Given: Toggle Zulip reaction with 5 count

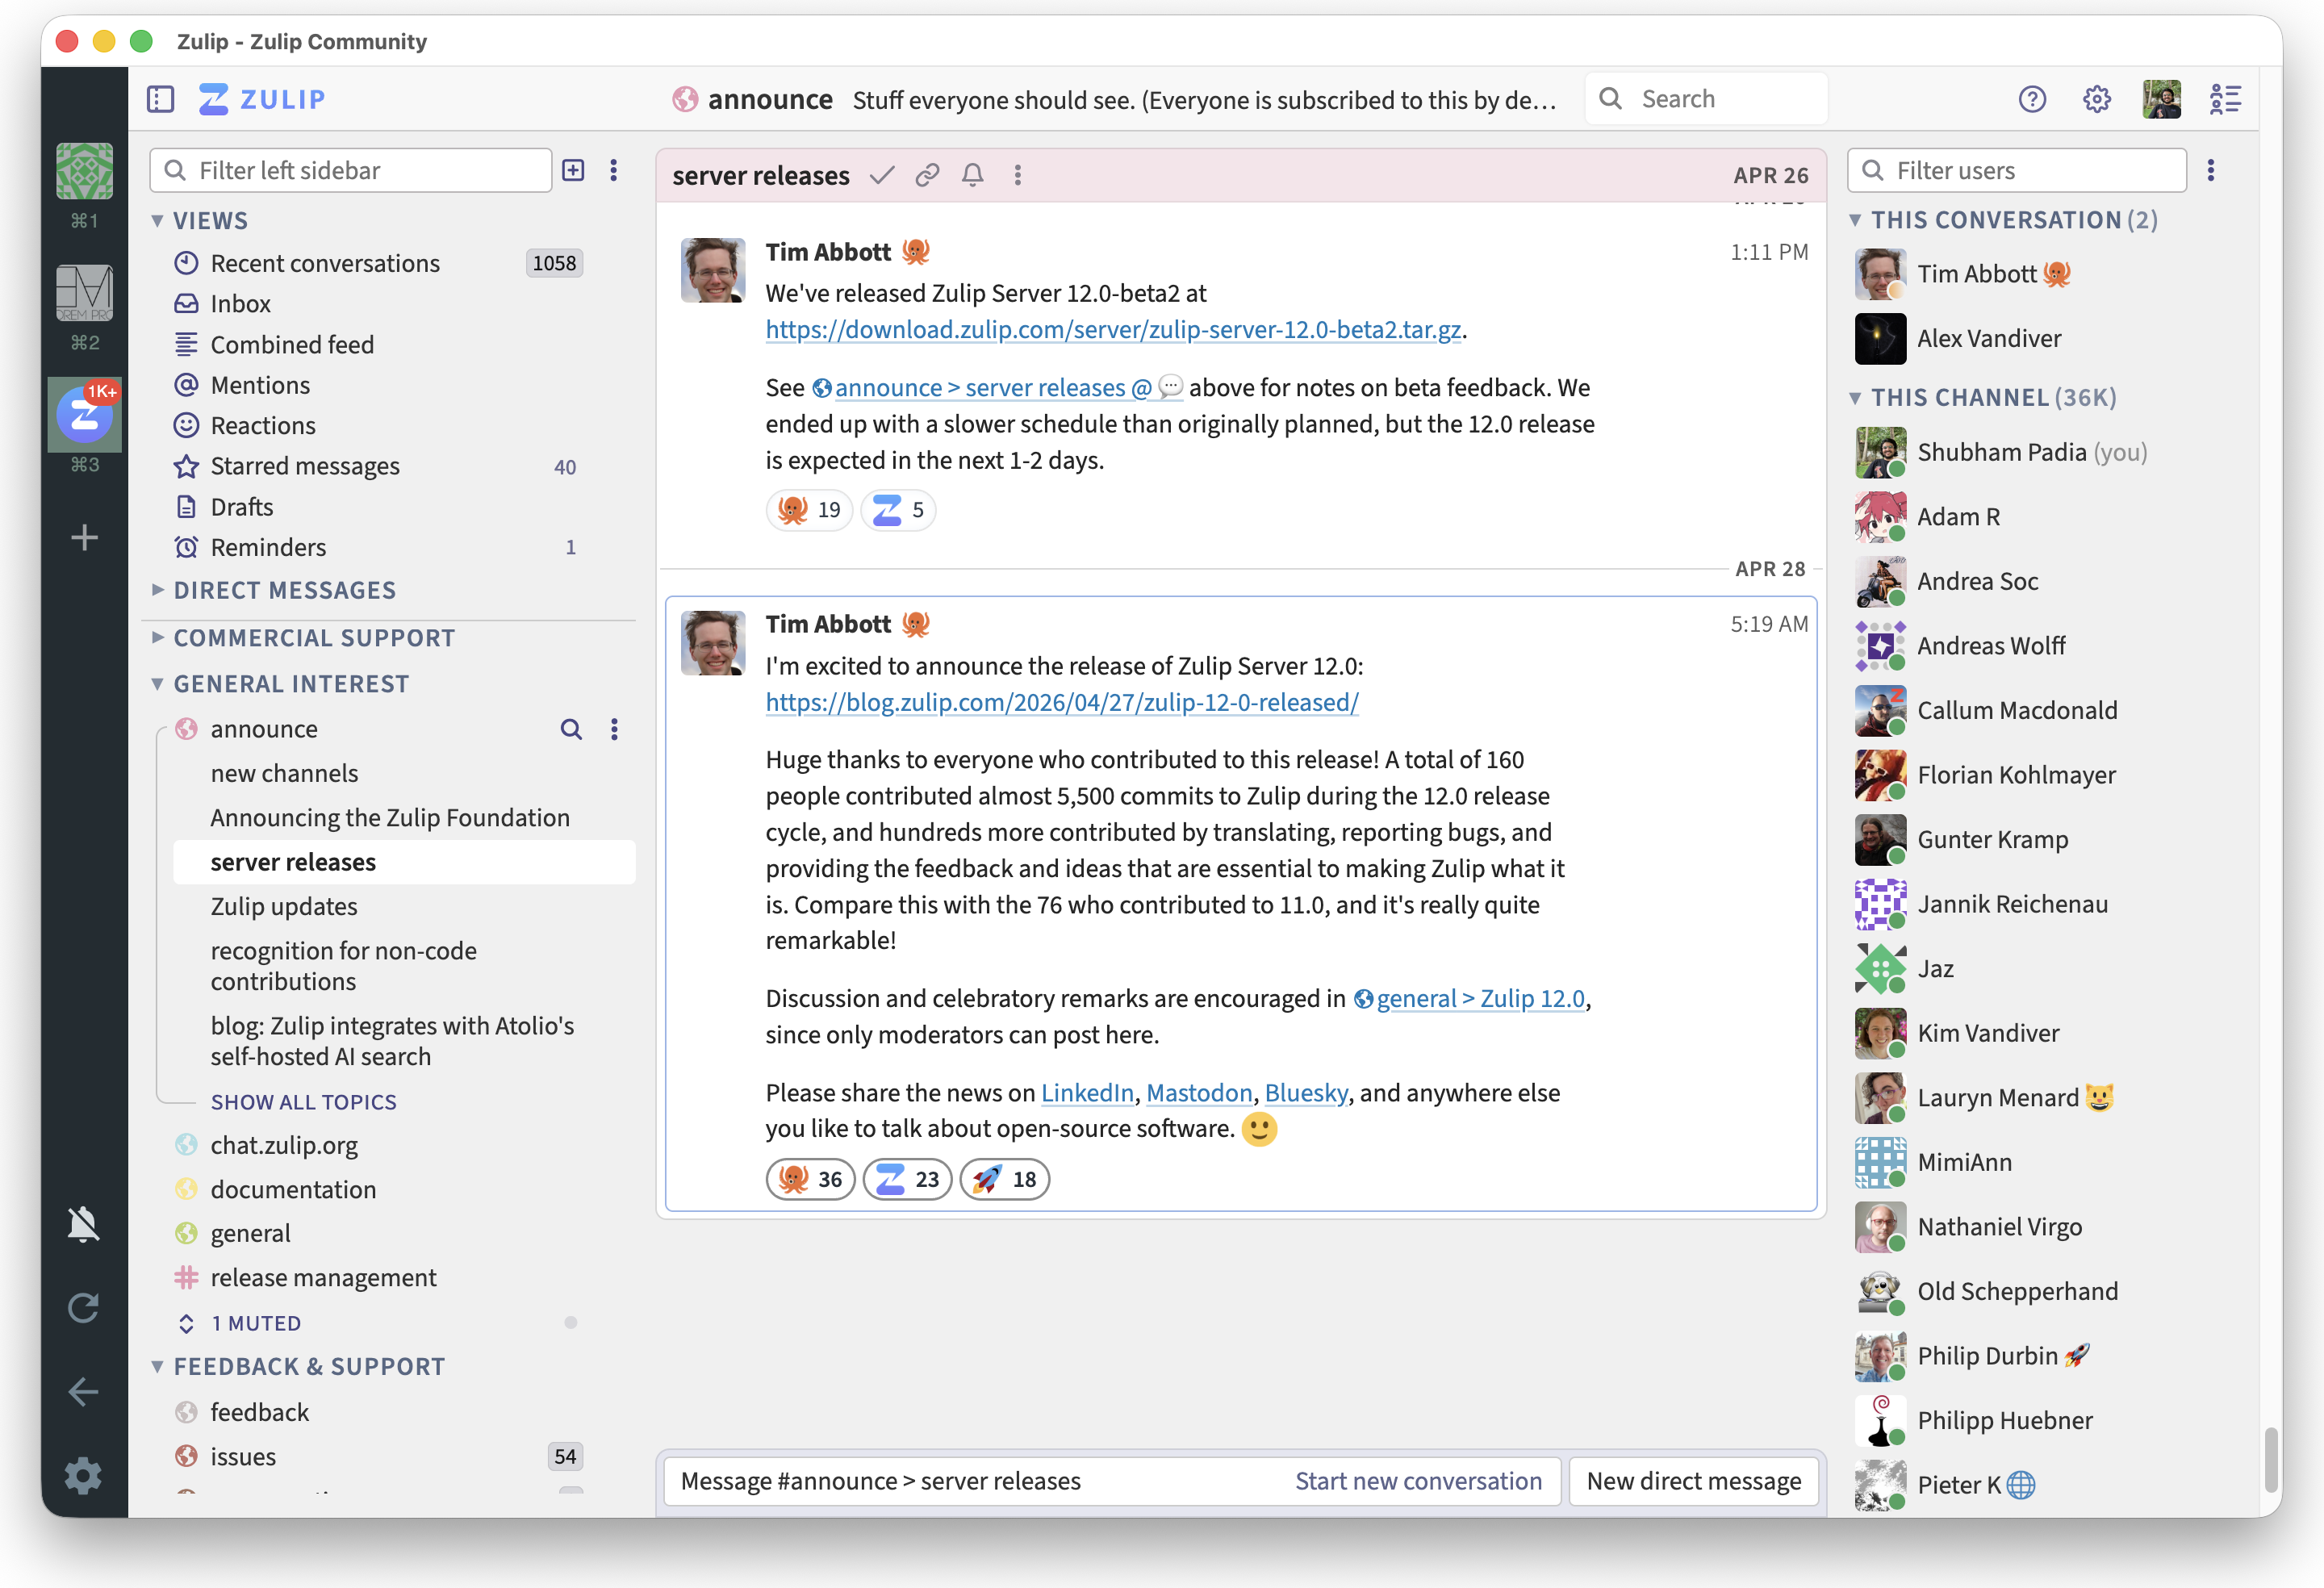Looking at the screenshot, I should [x=898, y=510].
